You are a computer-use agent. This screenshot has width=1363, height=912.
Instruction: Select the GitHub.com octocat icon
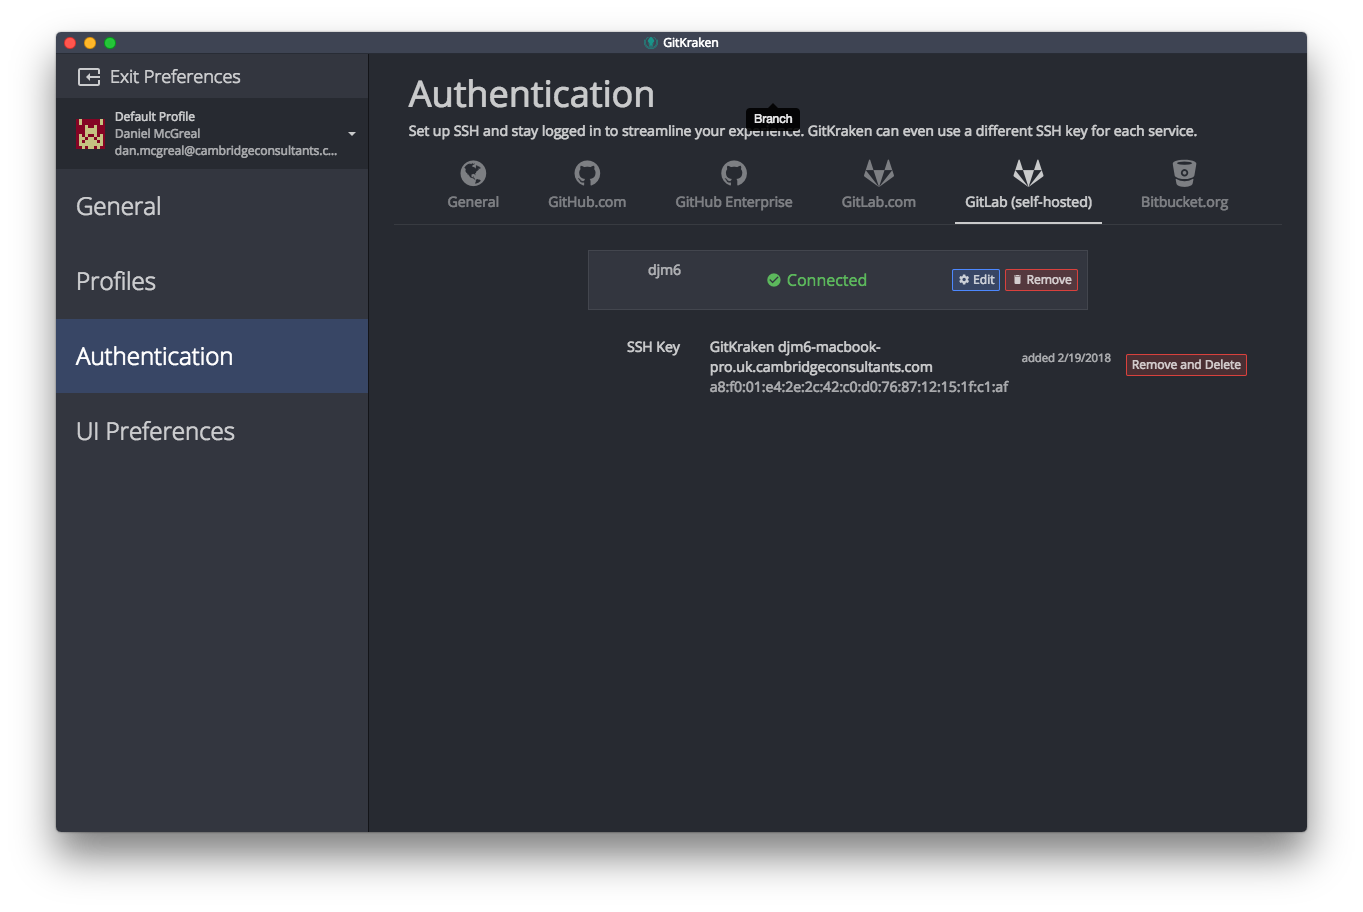587,173
